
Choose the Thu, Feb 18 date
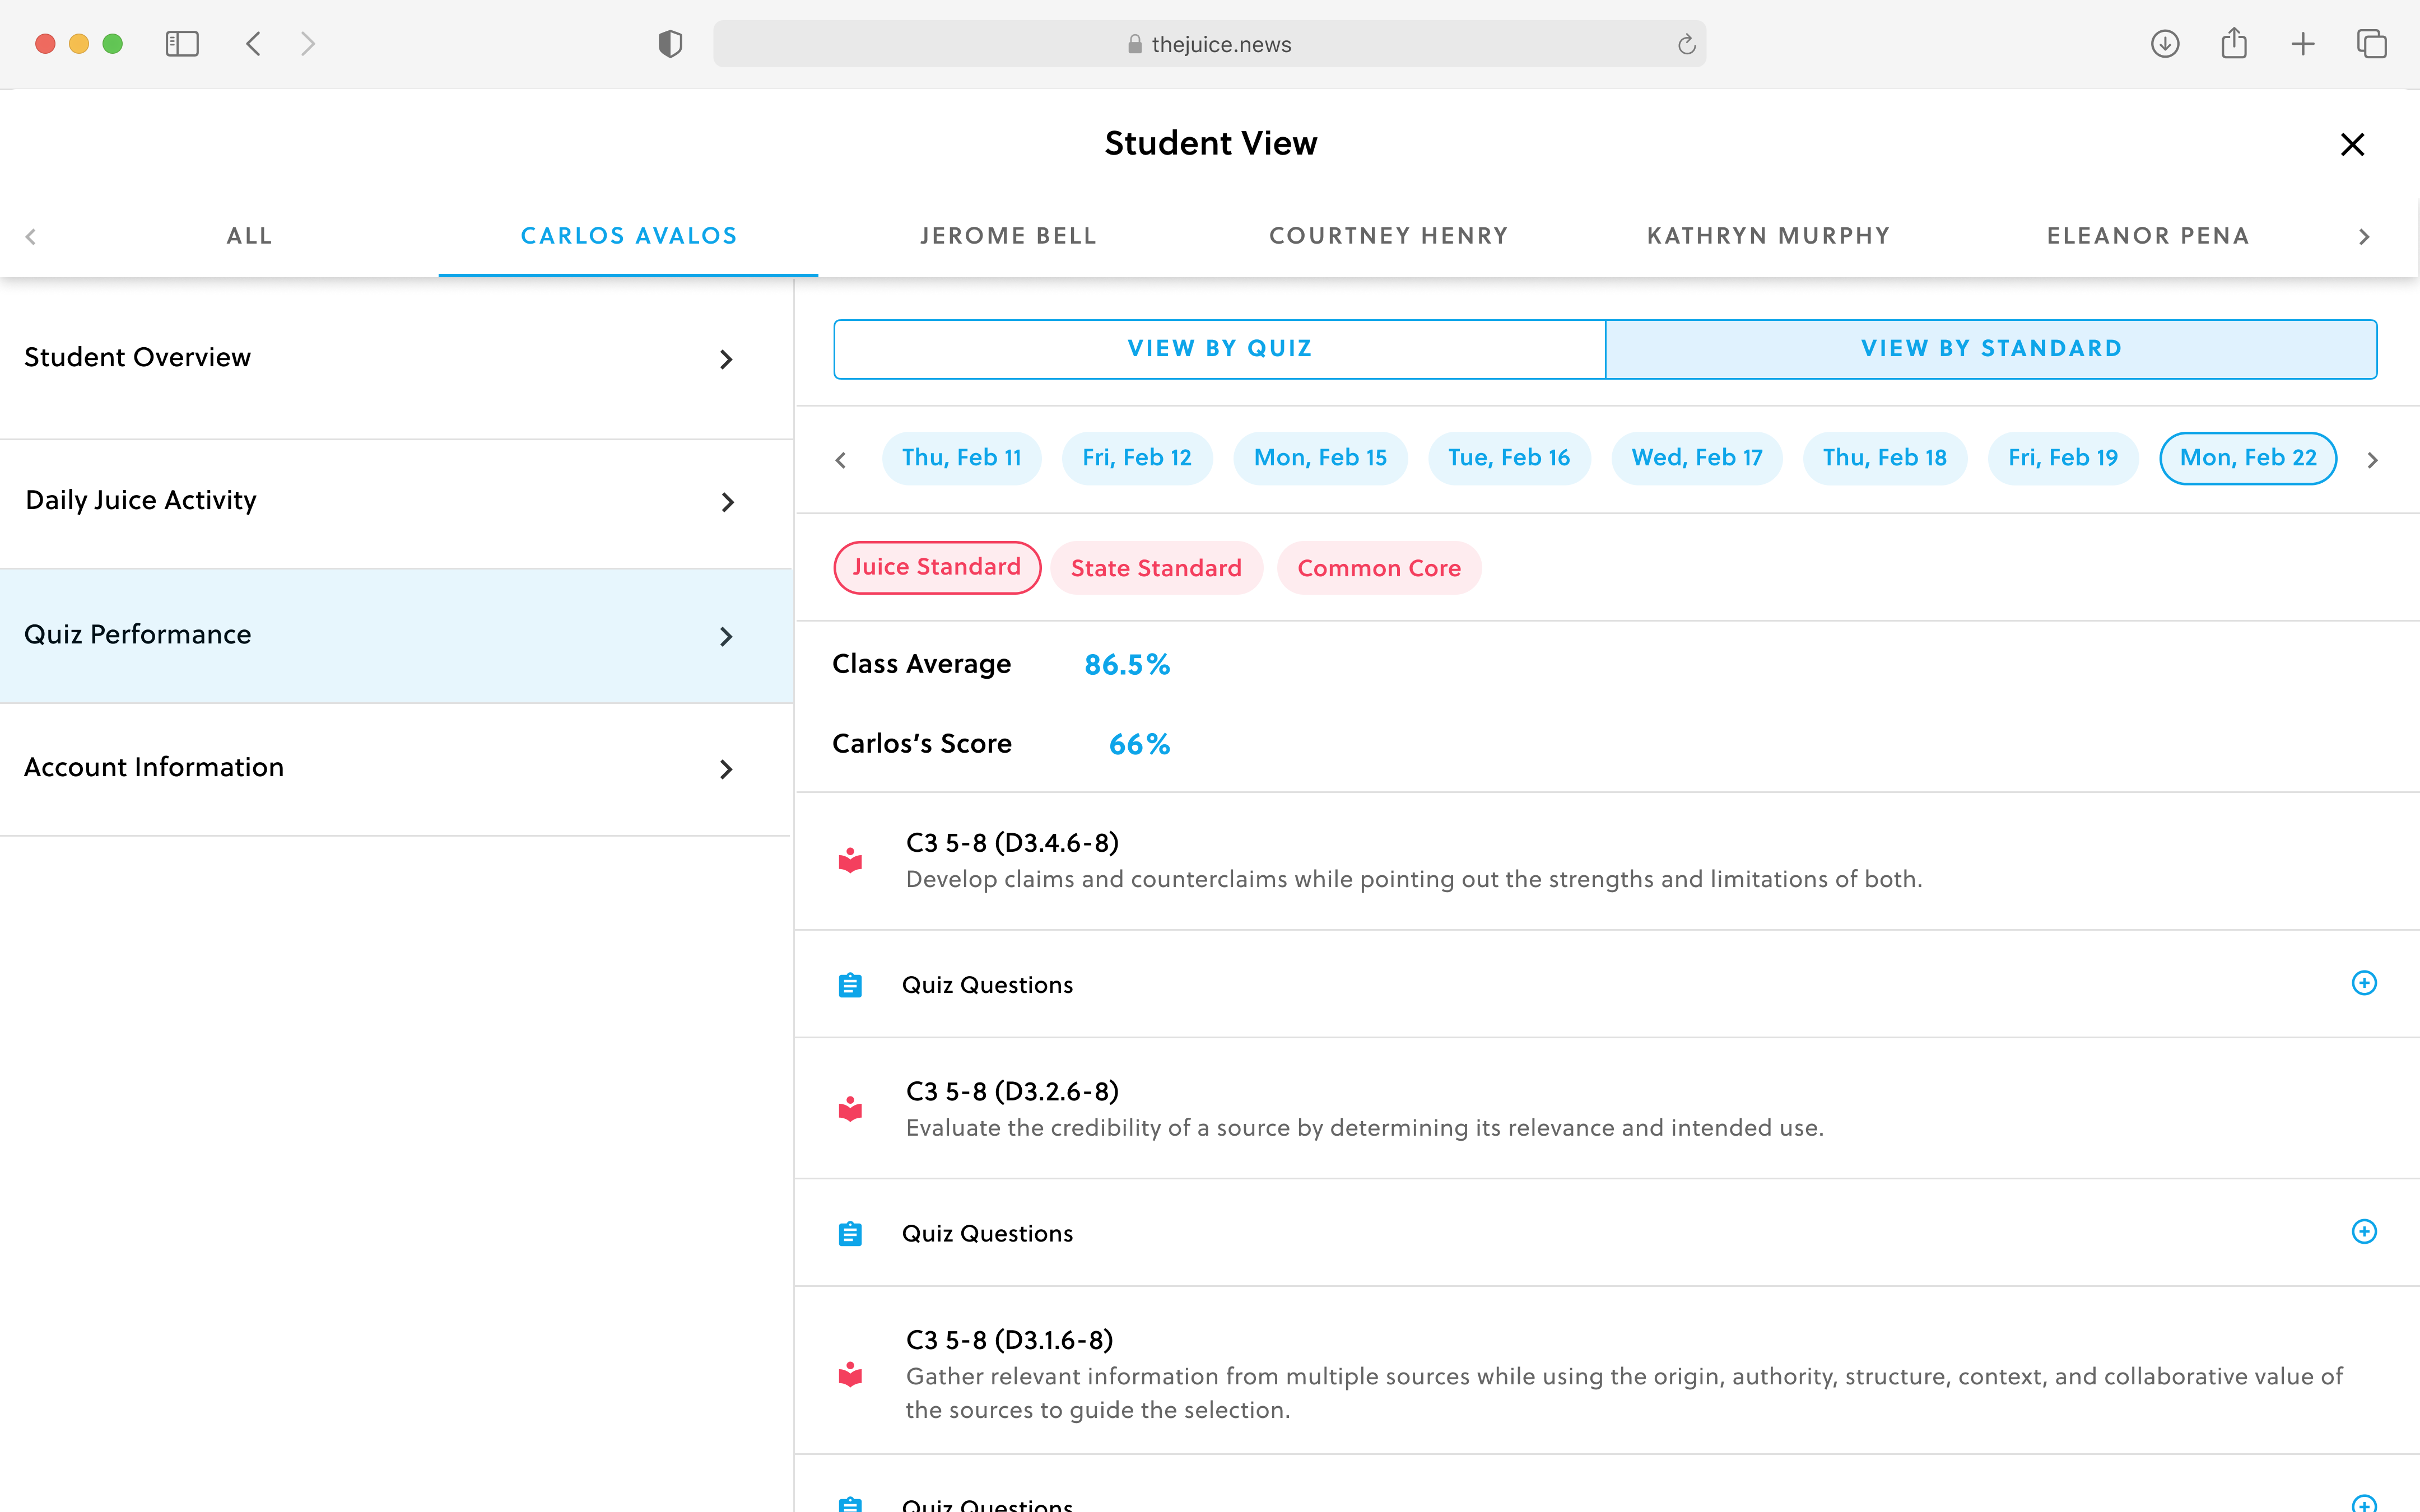(1885, 458)
